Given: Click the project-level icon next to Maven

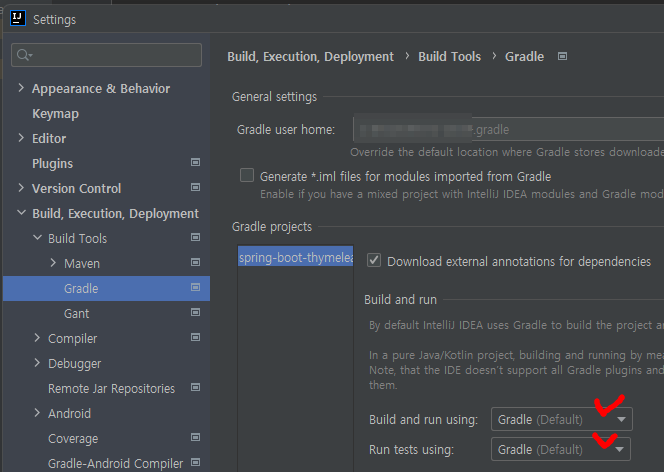Looking at the screenshot, I should pos(195,262).
